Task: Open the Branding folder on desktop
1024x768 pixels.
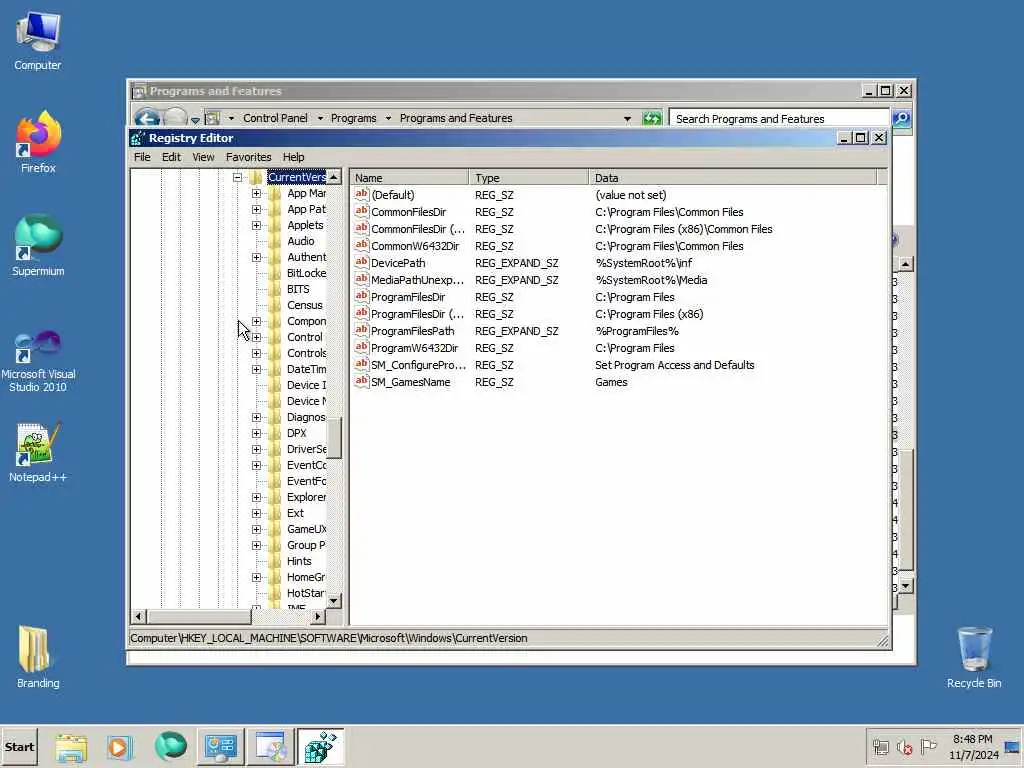Action: pos(38,657)
